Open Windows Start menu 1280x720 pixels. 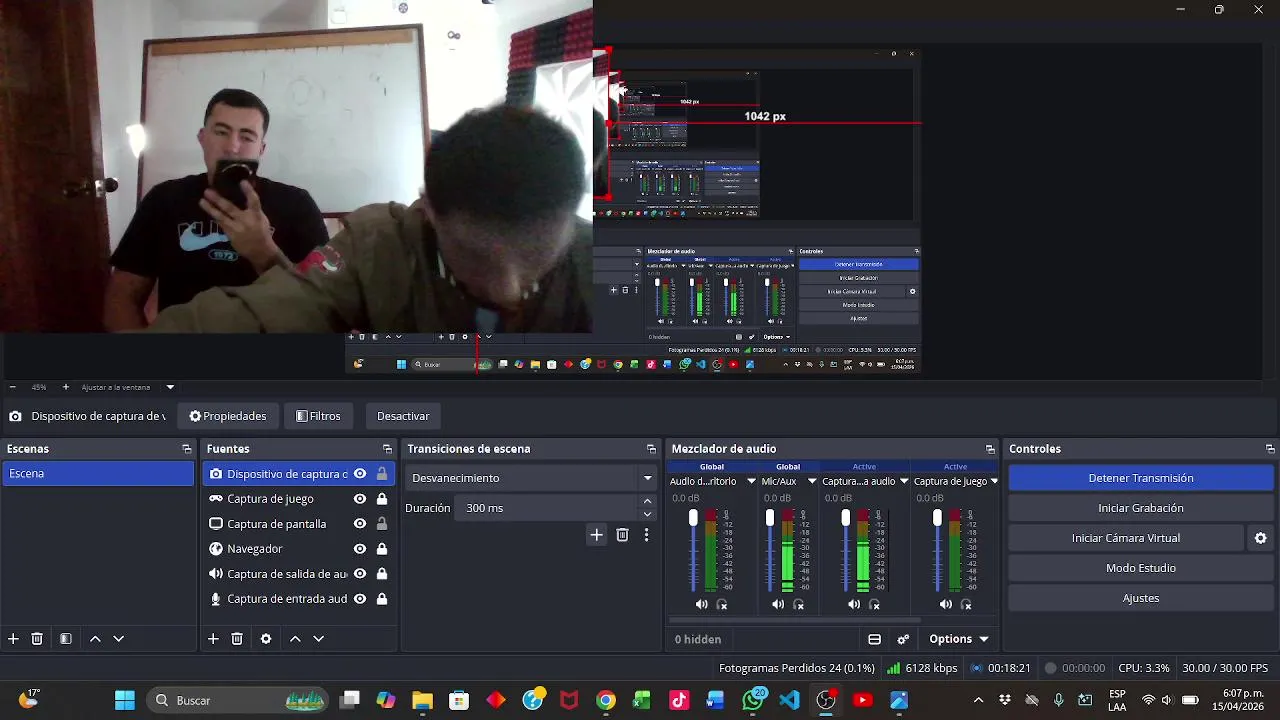(x=125, y=700)
